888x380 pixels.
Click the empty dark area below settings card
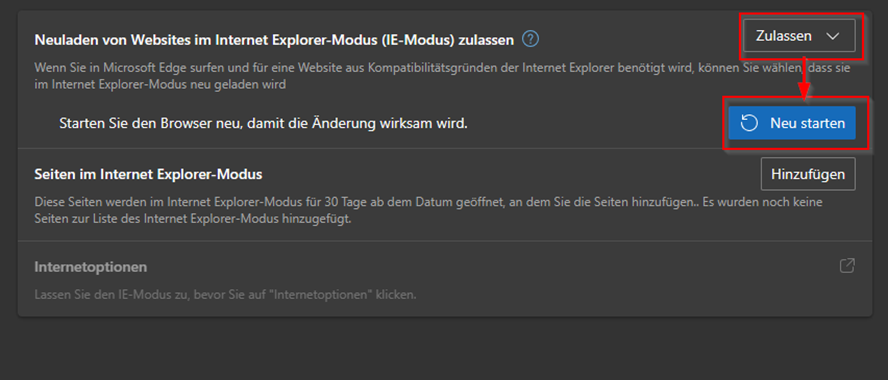444,350
